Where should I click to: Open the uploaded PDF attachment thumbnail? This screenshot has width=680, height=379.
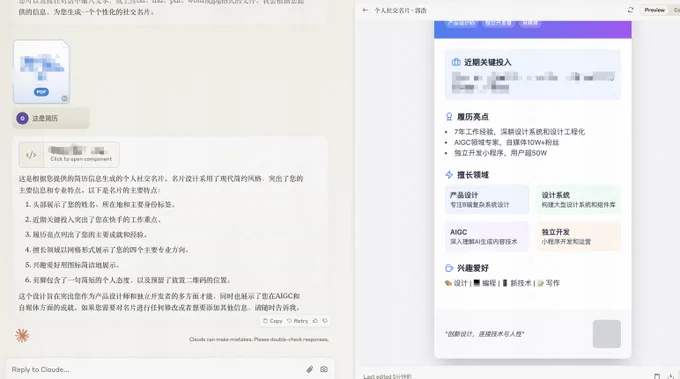[41, 72]
